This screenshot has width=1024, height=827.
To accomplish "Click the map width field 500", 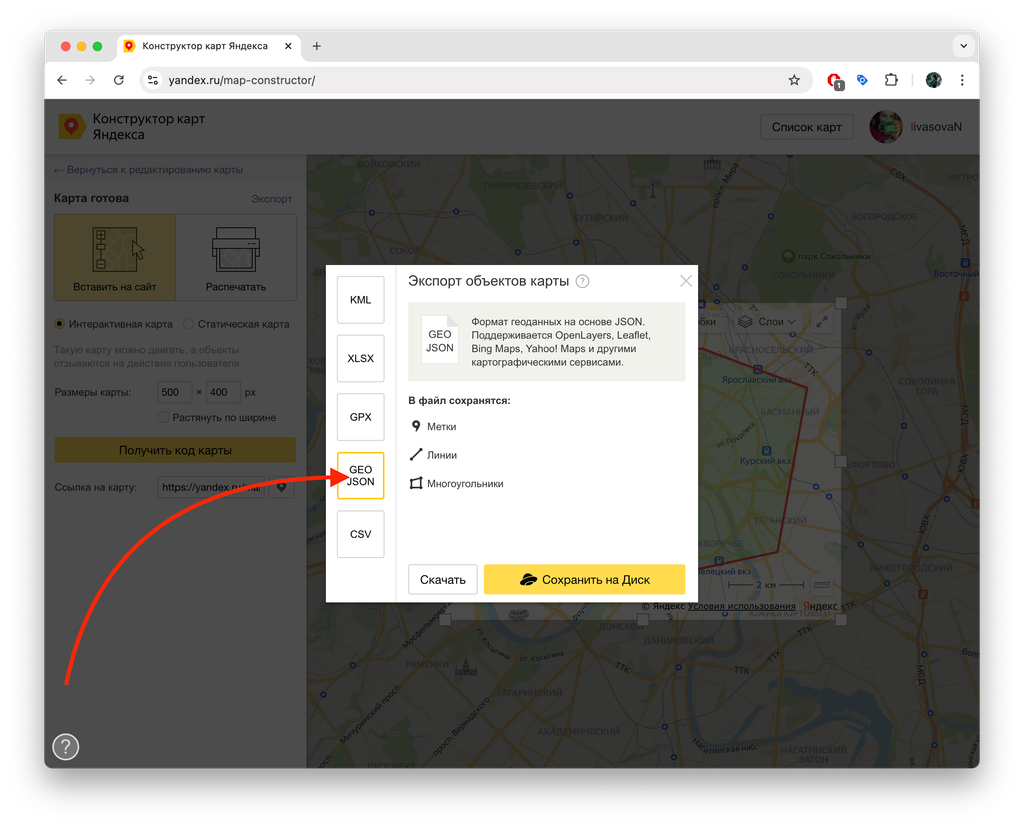I will pyautogui.click(x=175, y=392).
